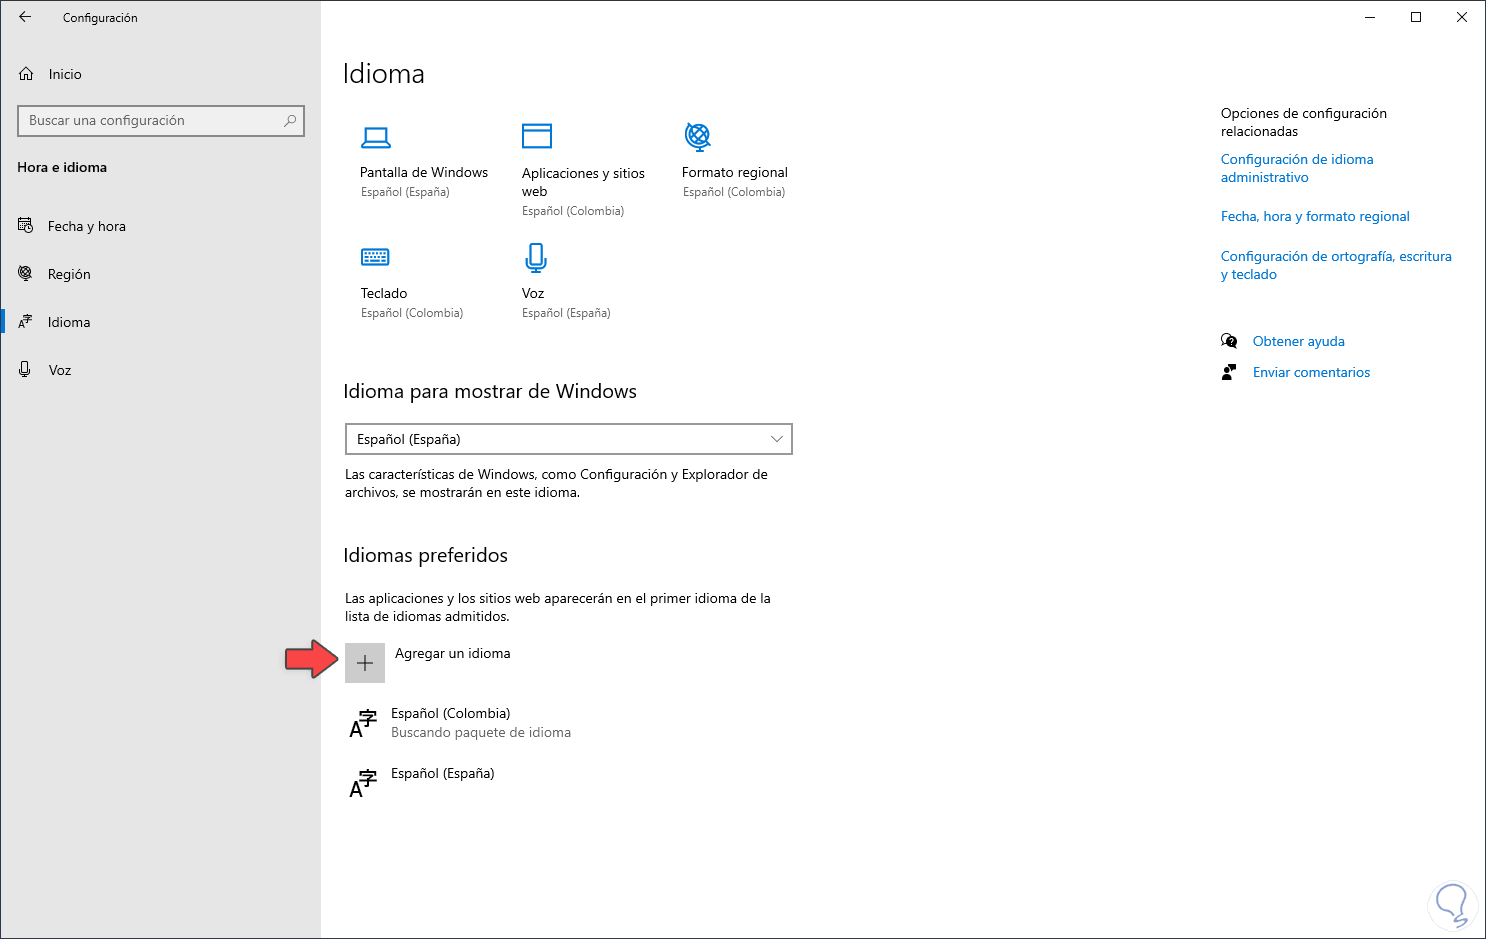Focus the Buscar una configuración search box

tap(161, 121)
